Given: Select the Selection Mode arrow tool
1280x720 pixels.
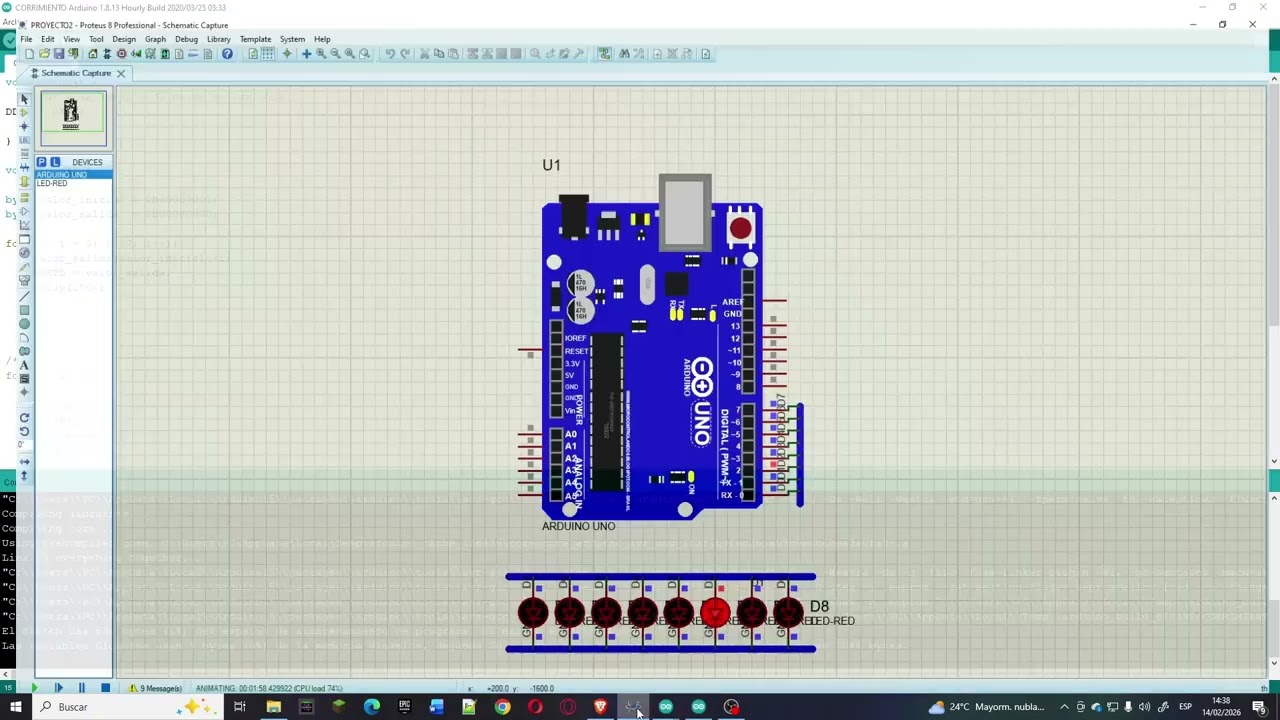Looking at the screenshot, I should coord(24,98).
